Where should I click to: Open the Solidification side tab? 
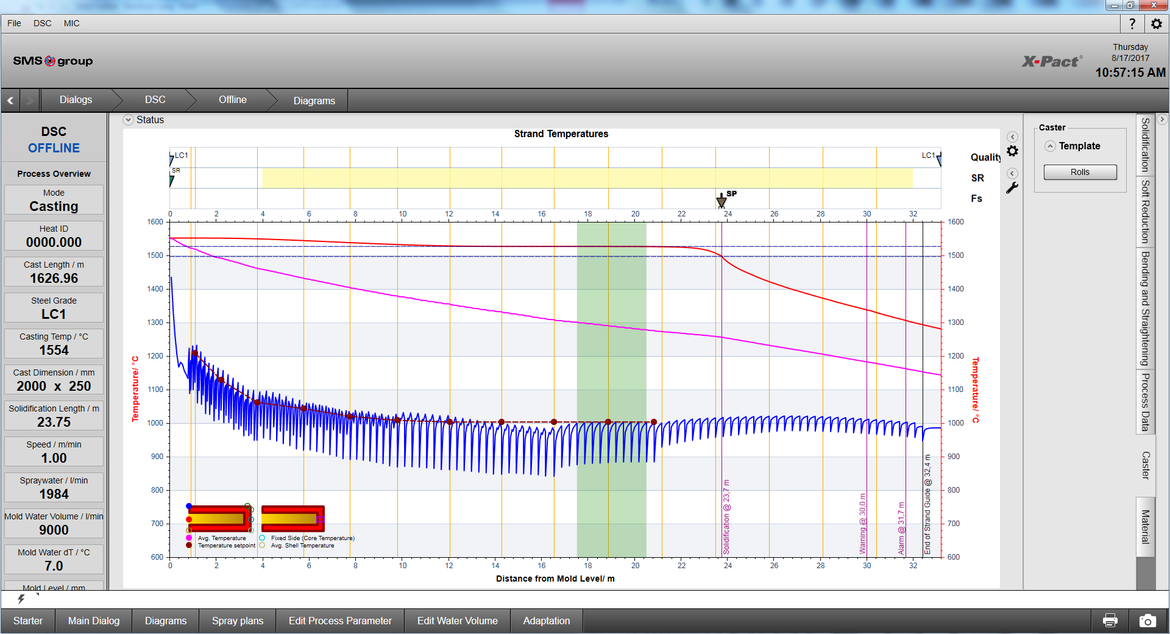1145,145
